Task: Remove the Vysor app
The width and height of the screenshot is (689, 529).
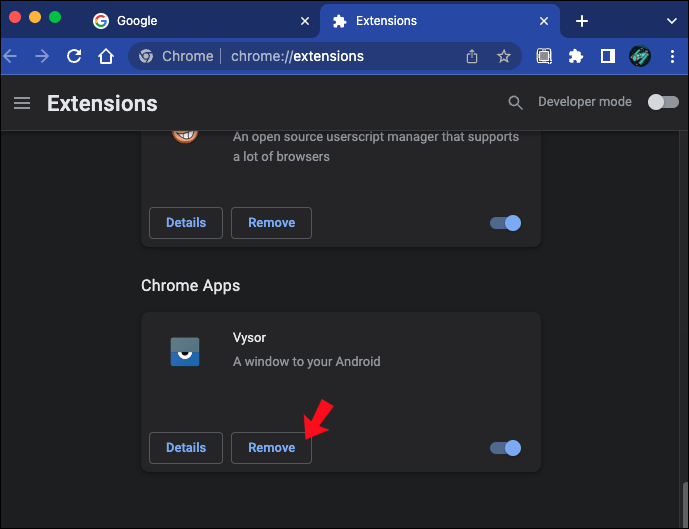Action: tap(272, 448)
